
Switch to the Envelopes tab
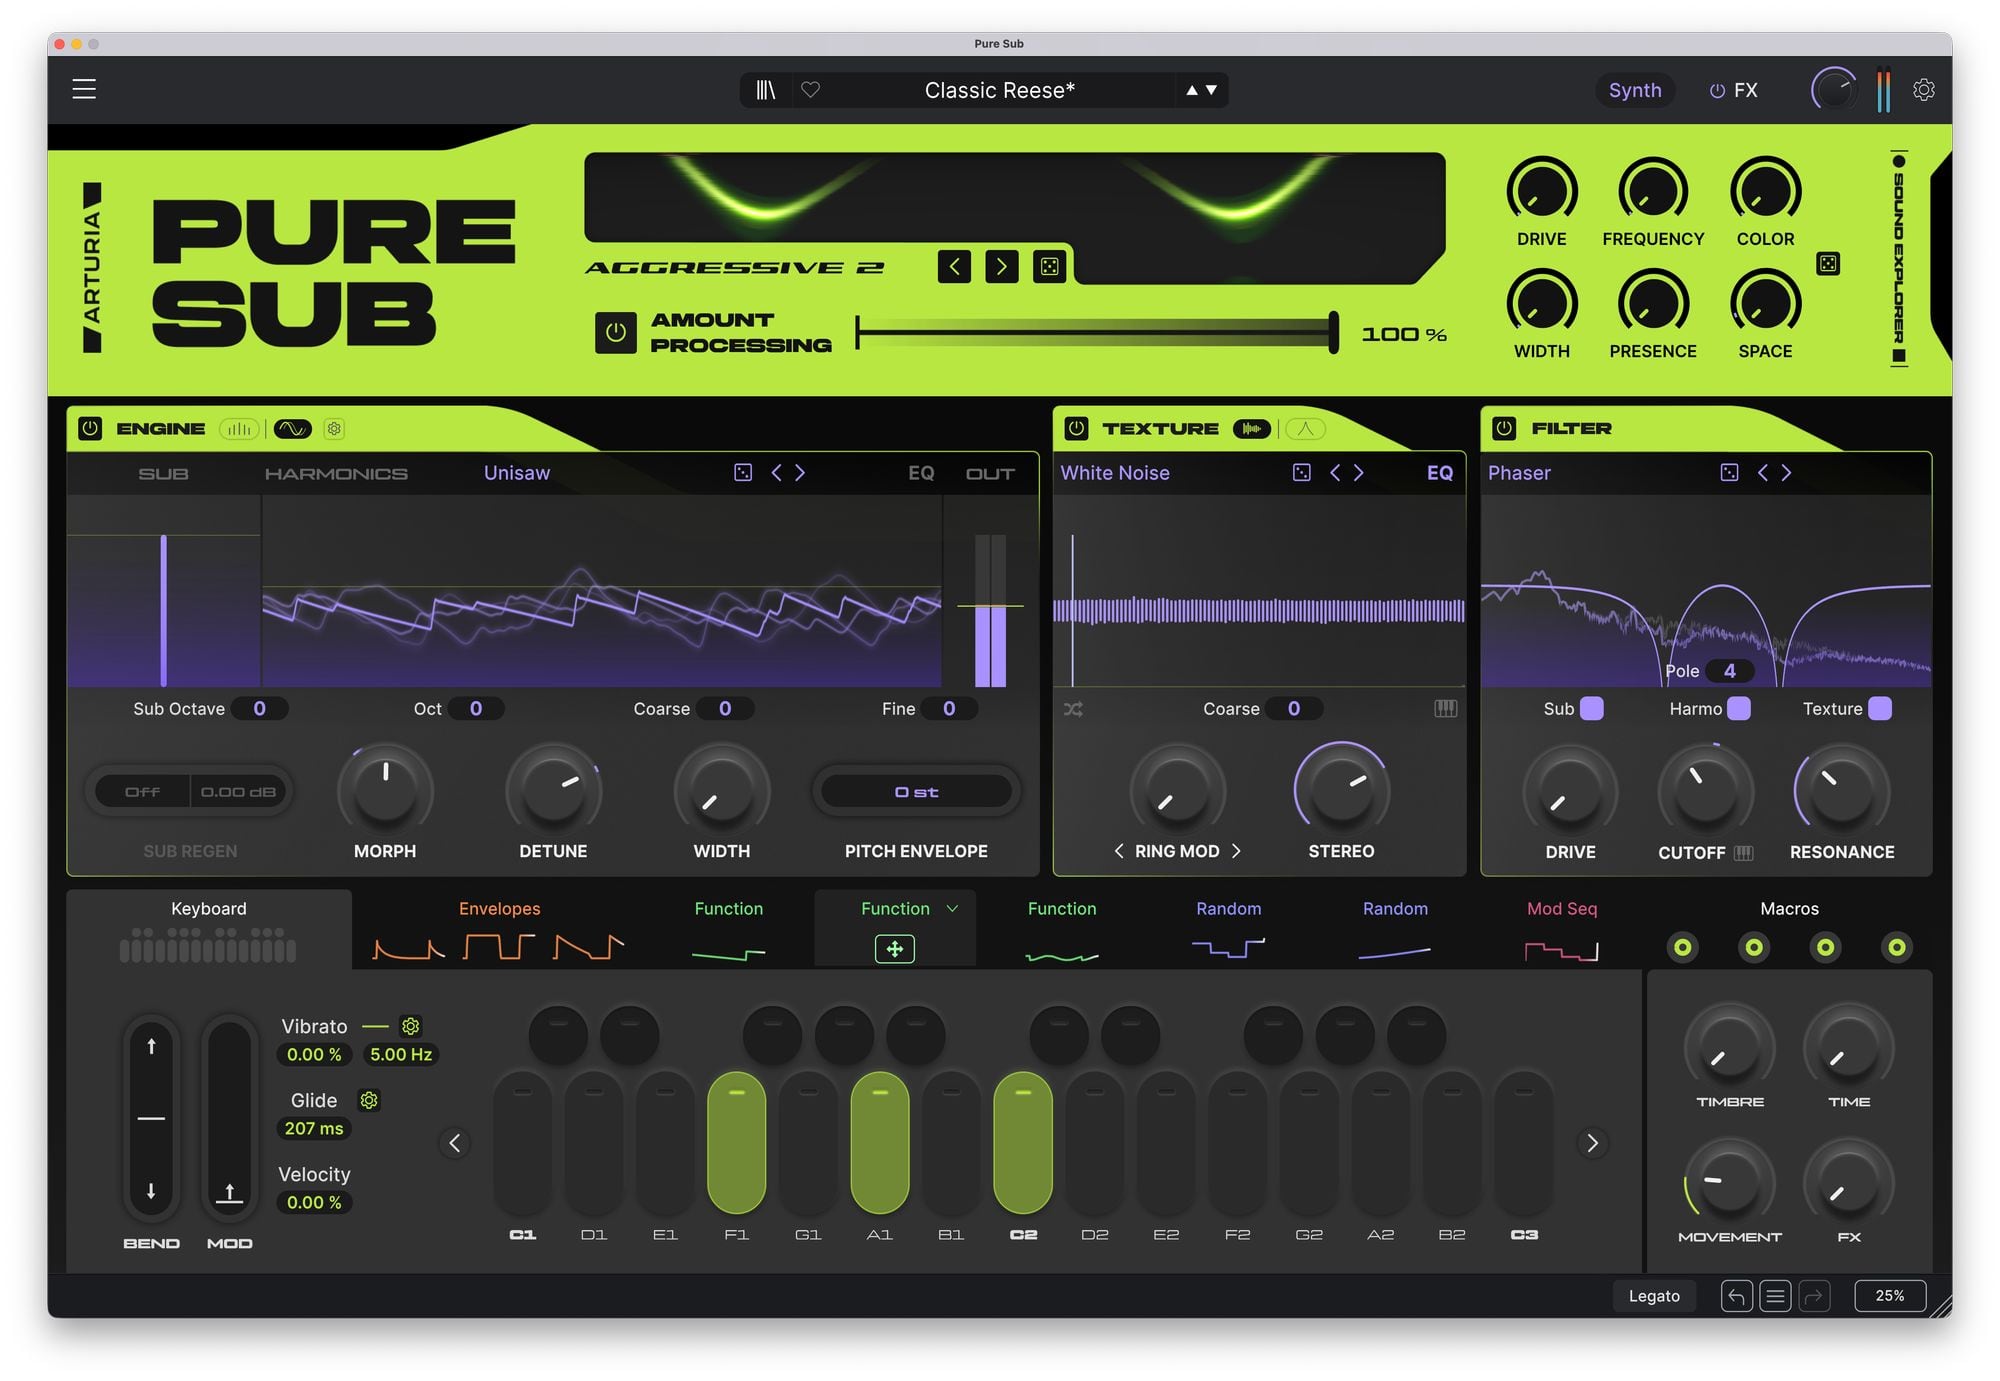point(499,929)
